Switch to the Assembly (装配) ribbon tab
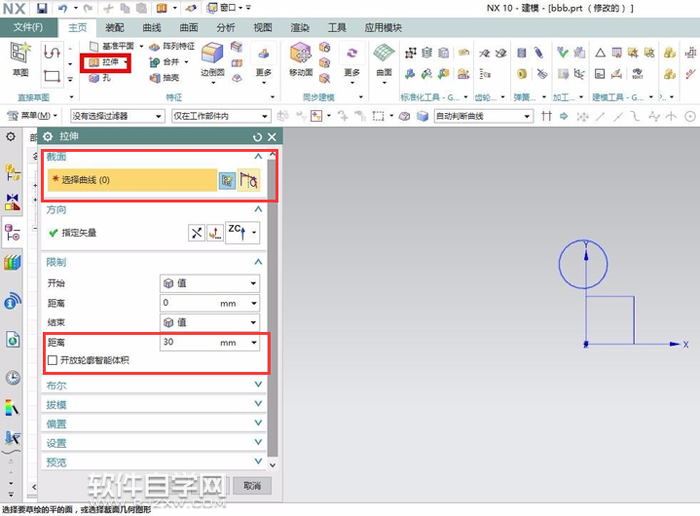 (115, 28)
